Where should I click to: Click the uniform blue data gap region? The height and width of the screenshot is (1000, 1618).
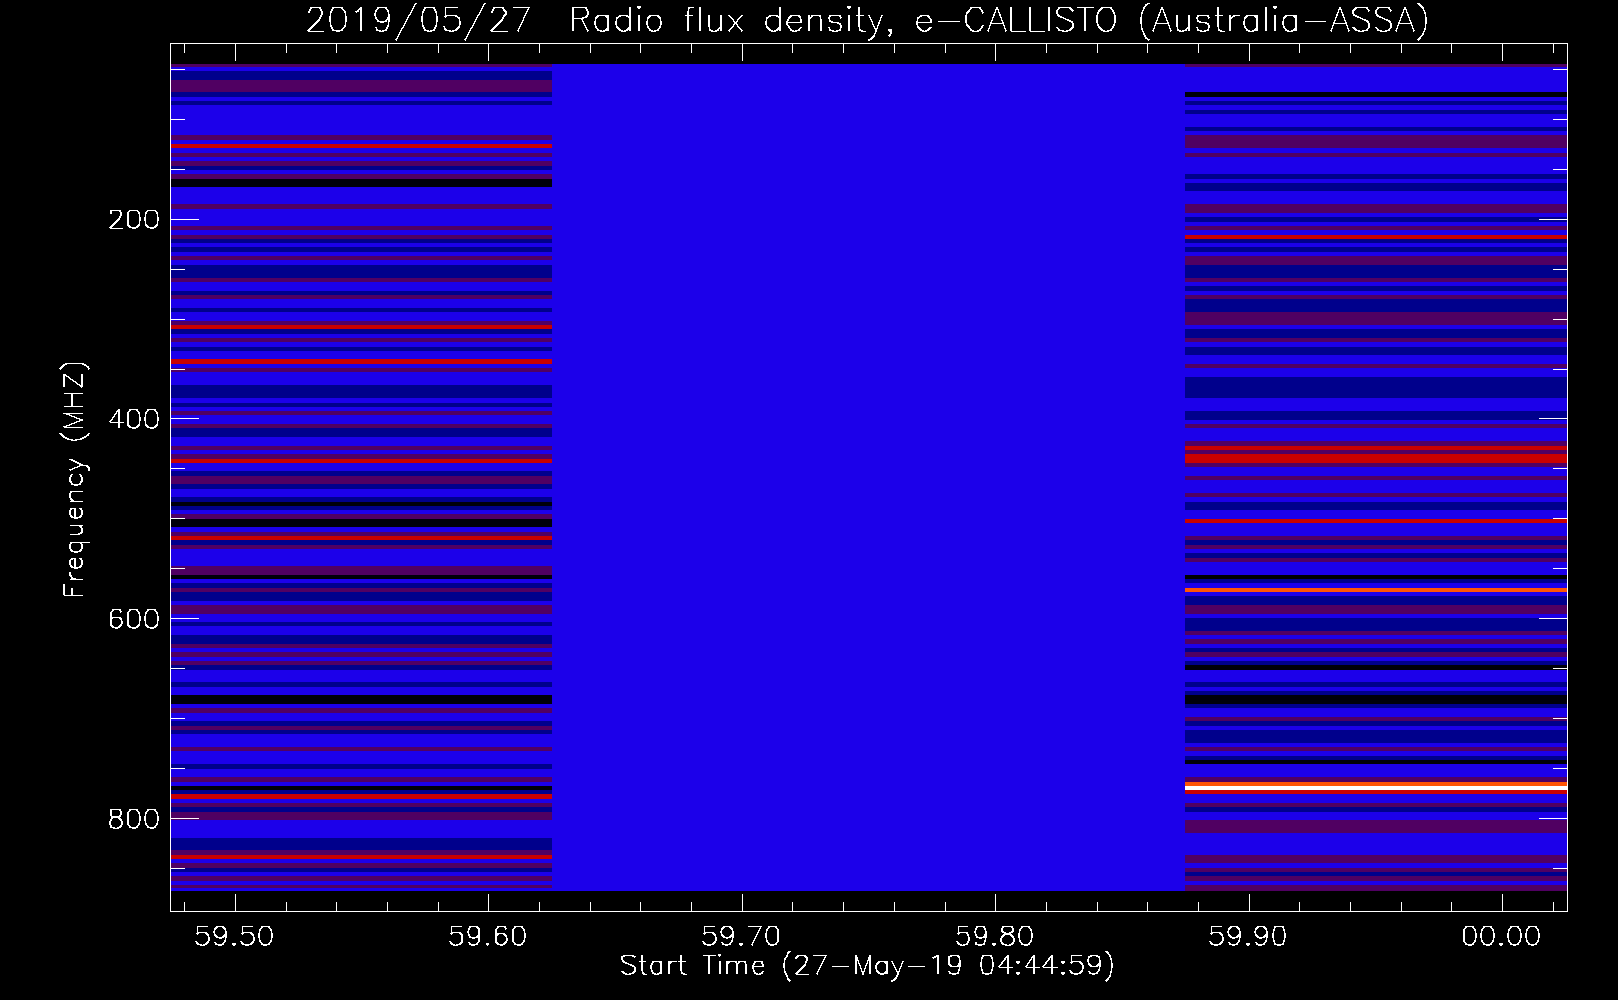869,477
